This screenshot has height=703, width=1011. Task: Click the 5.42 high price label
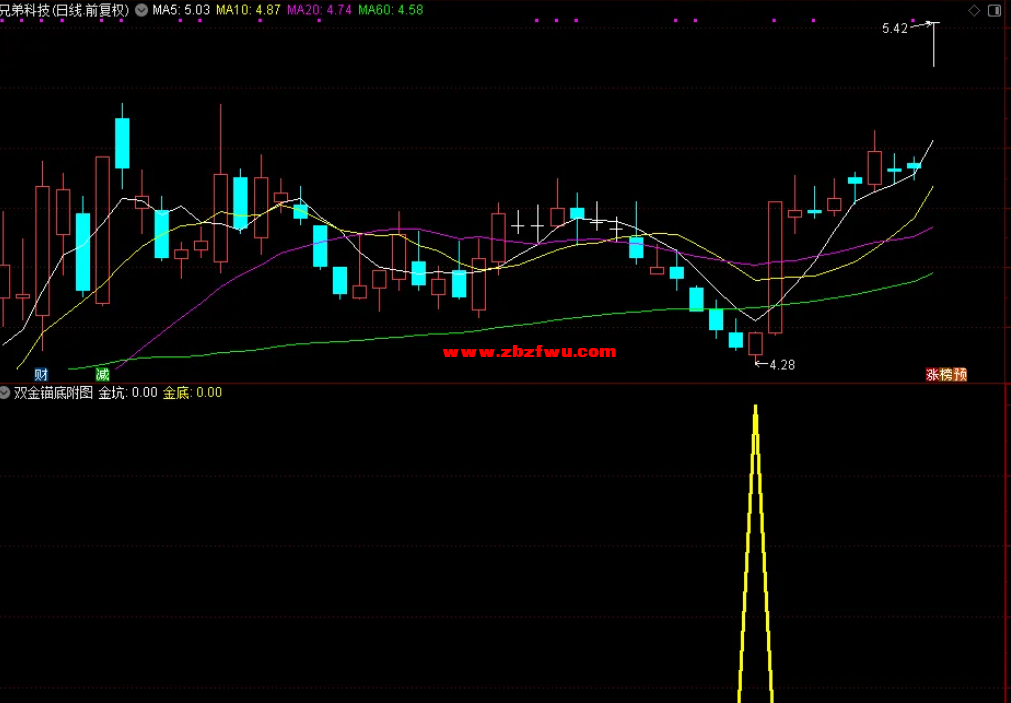894,28
